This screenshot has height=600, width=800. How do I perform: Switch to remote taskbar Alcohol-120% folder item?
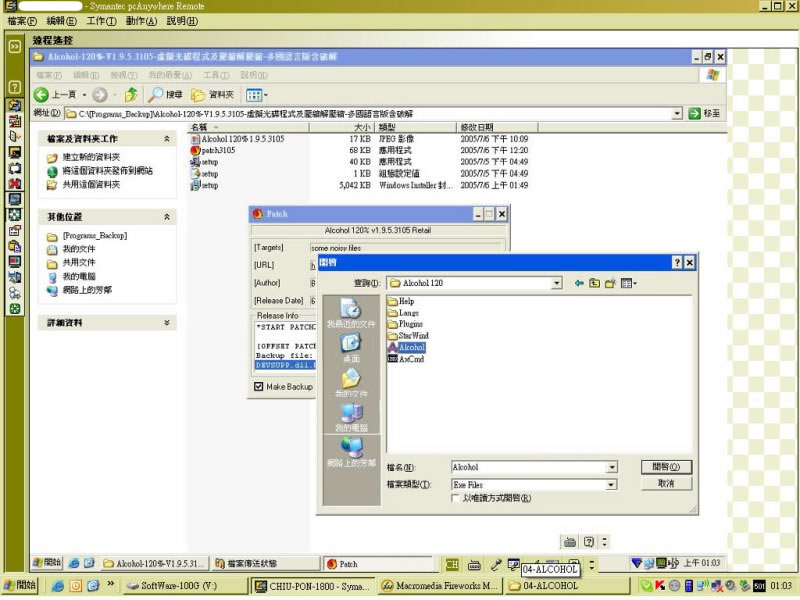point(154,563)
